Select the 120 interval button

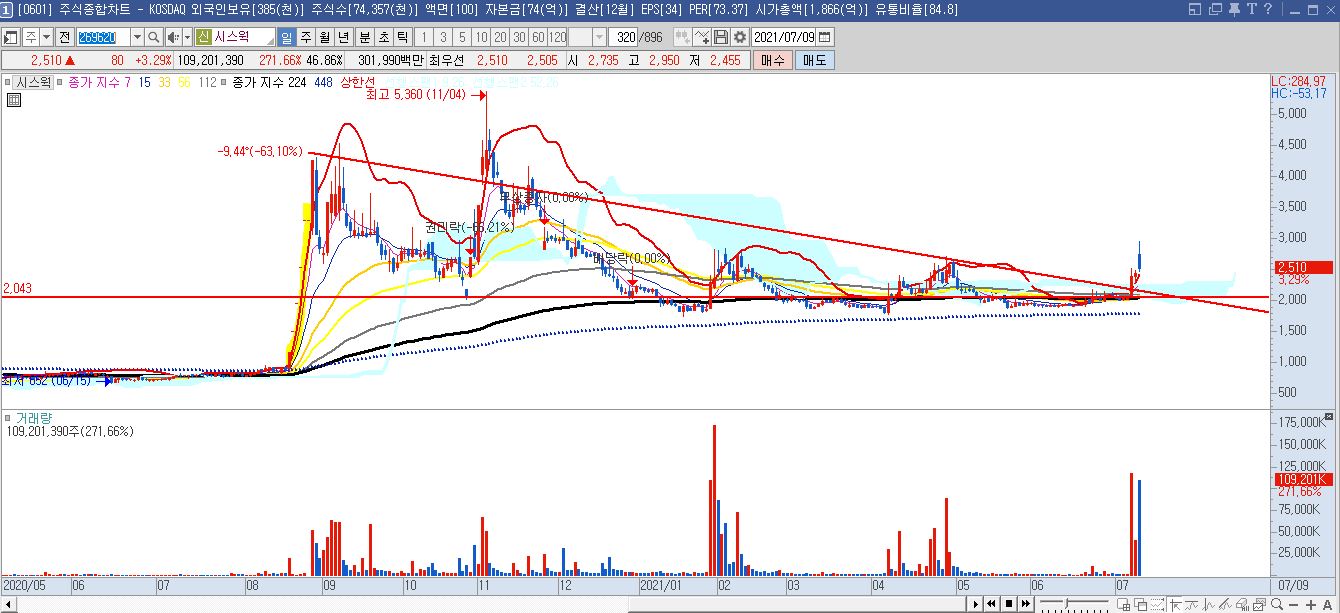tap(557, 37)
